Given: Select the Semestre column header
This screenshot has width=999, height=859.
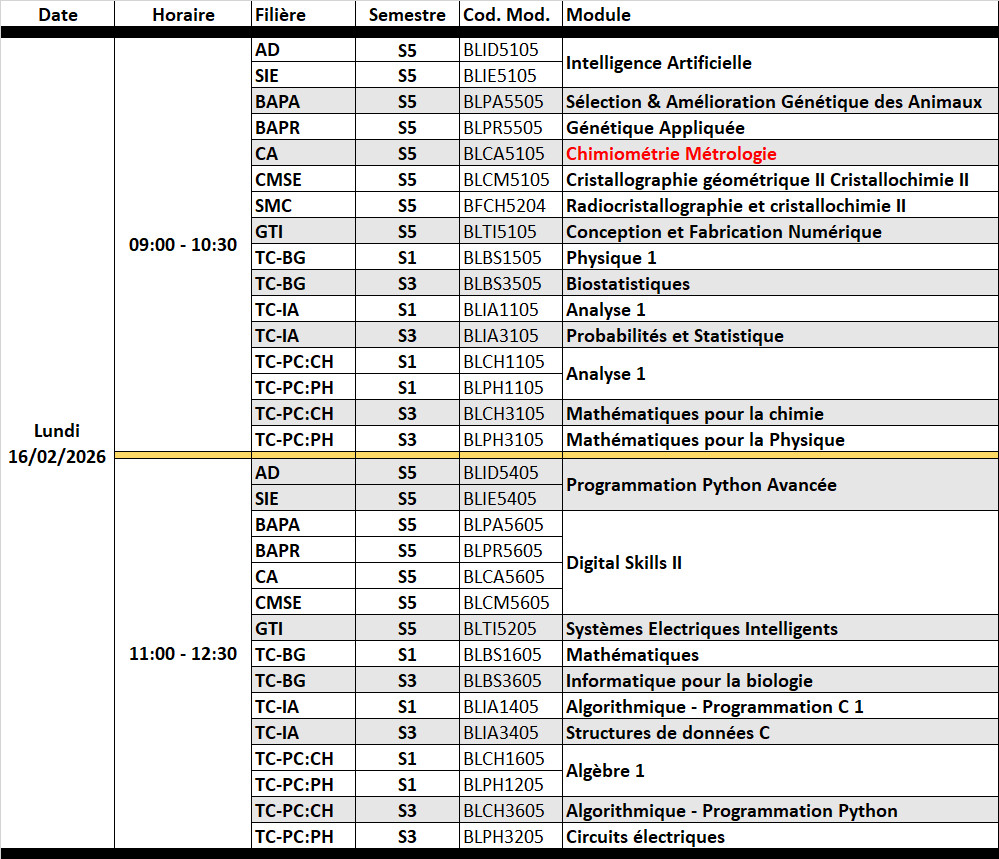Looking at the screenshot, I should [406, 15].
